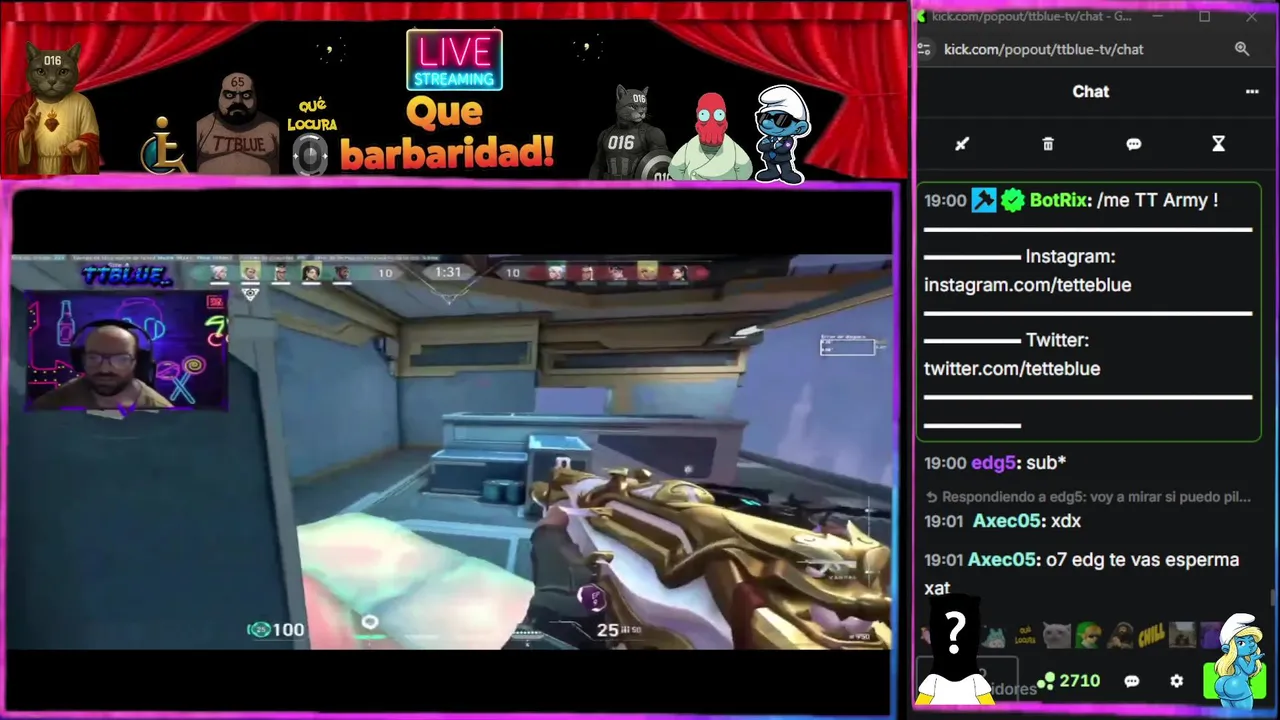This screenshot has width=1280, height=720.
Task: Click the streamer webcam overlay in the video
Action: [x=127, y=351]
